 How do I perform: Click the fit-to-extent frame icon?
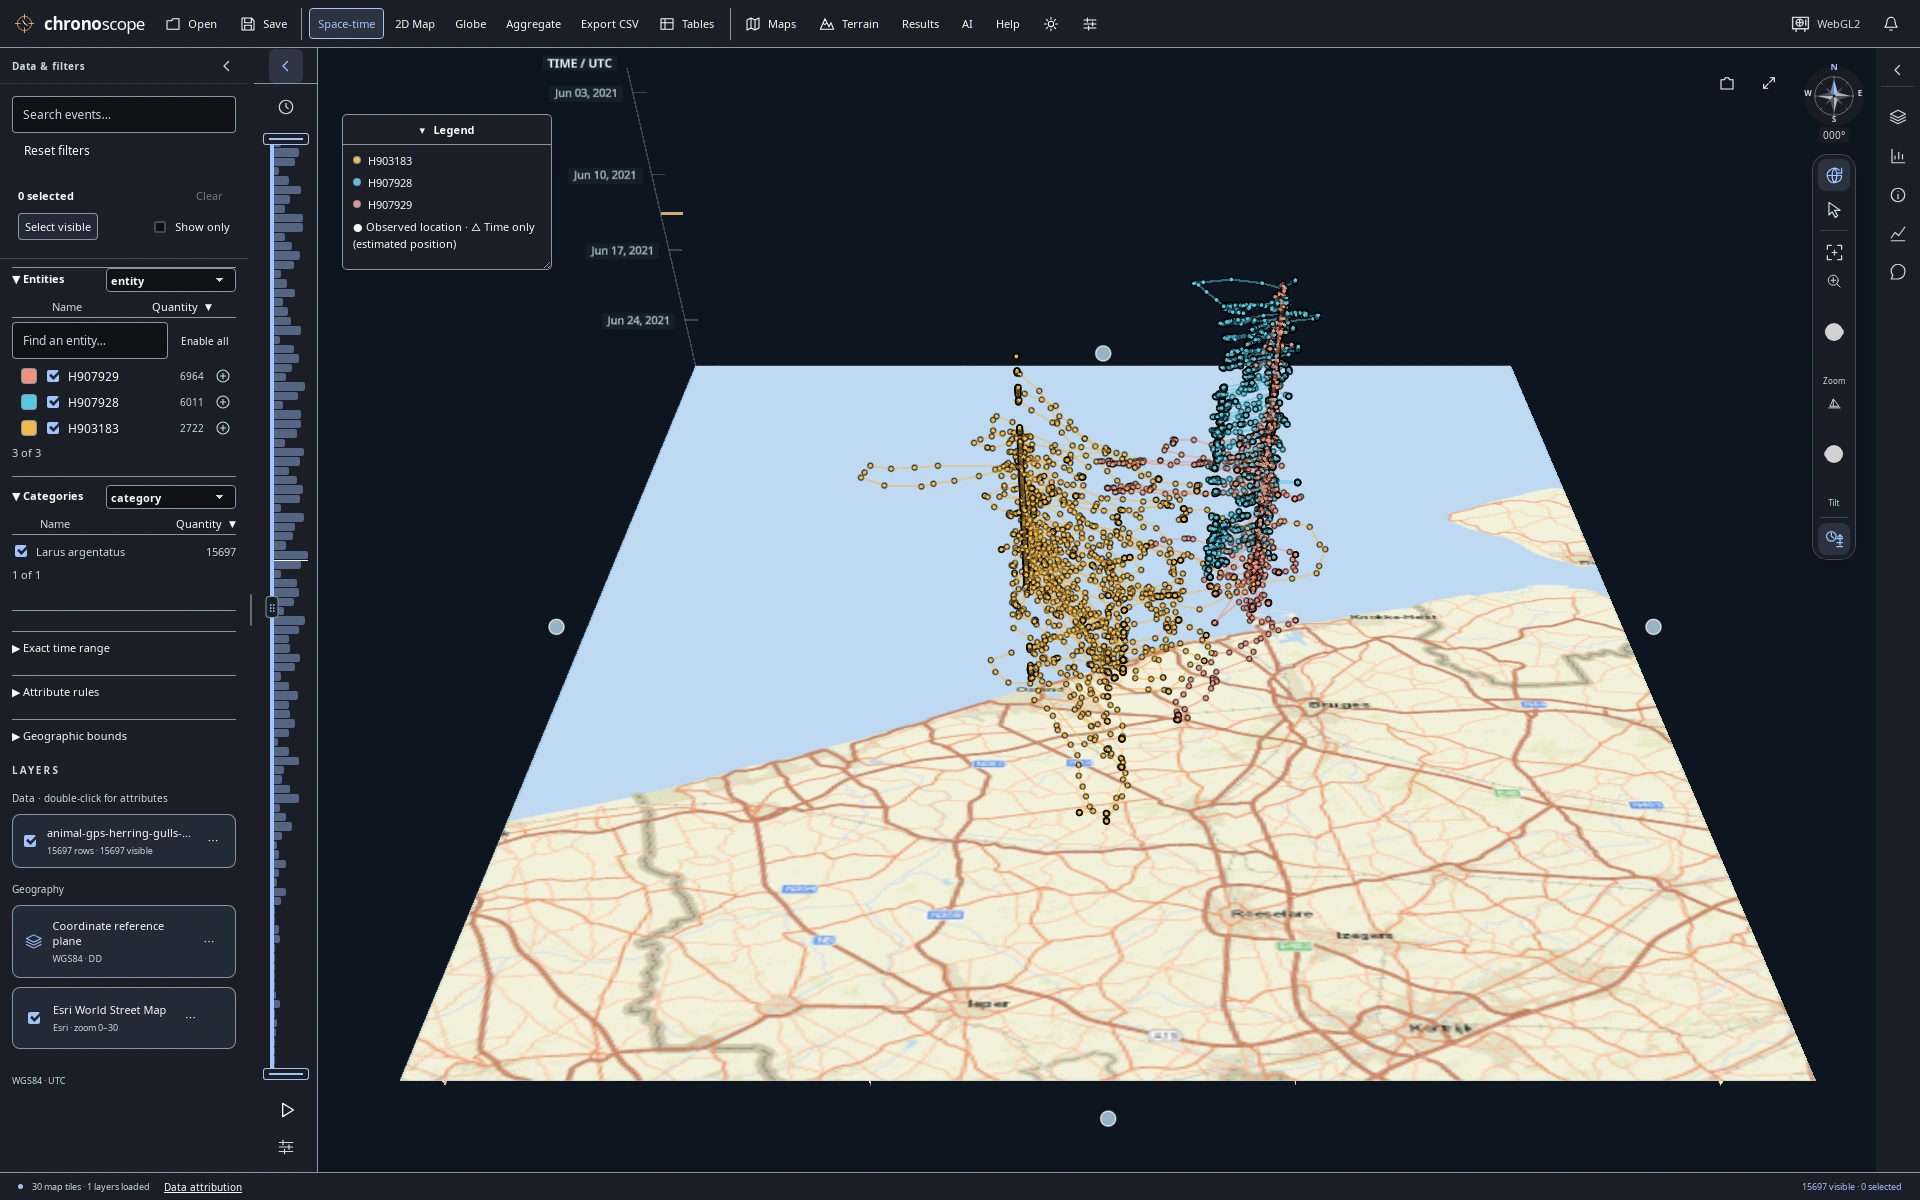[1834, 253]
